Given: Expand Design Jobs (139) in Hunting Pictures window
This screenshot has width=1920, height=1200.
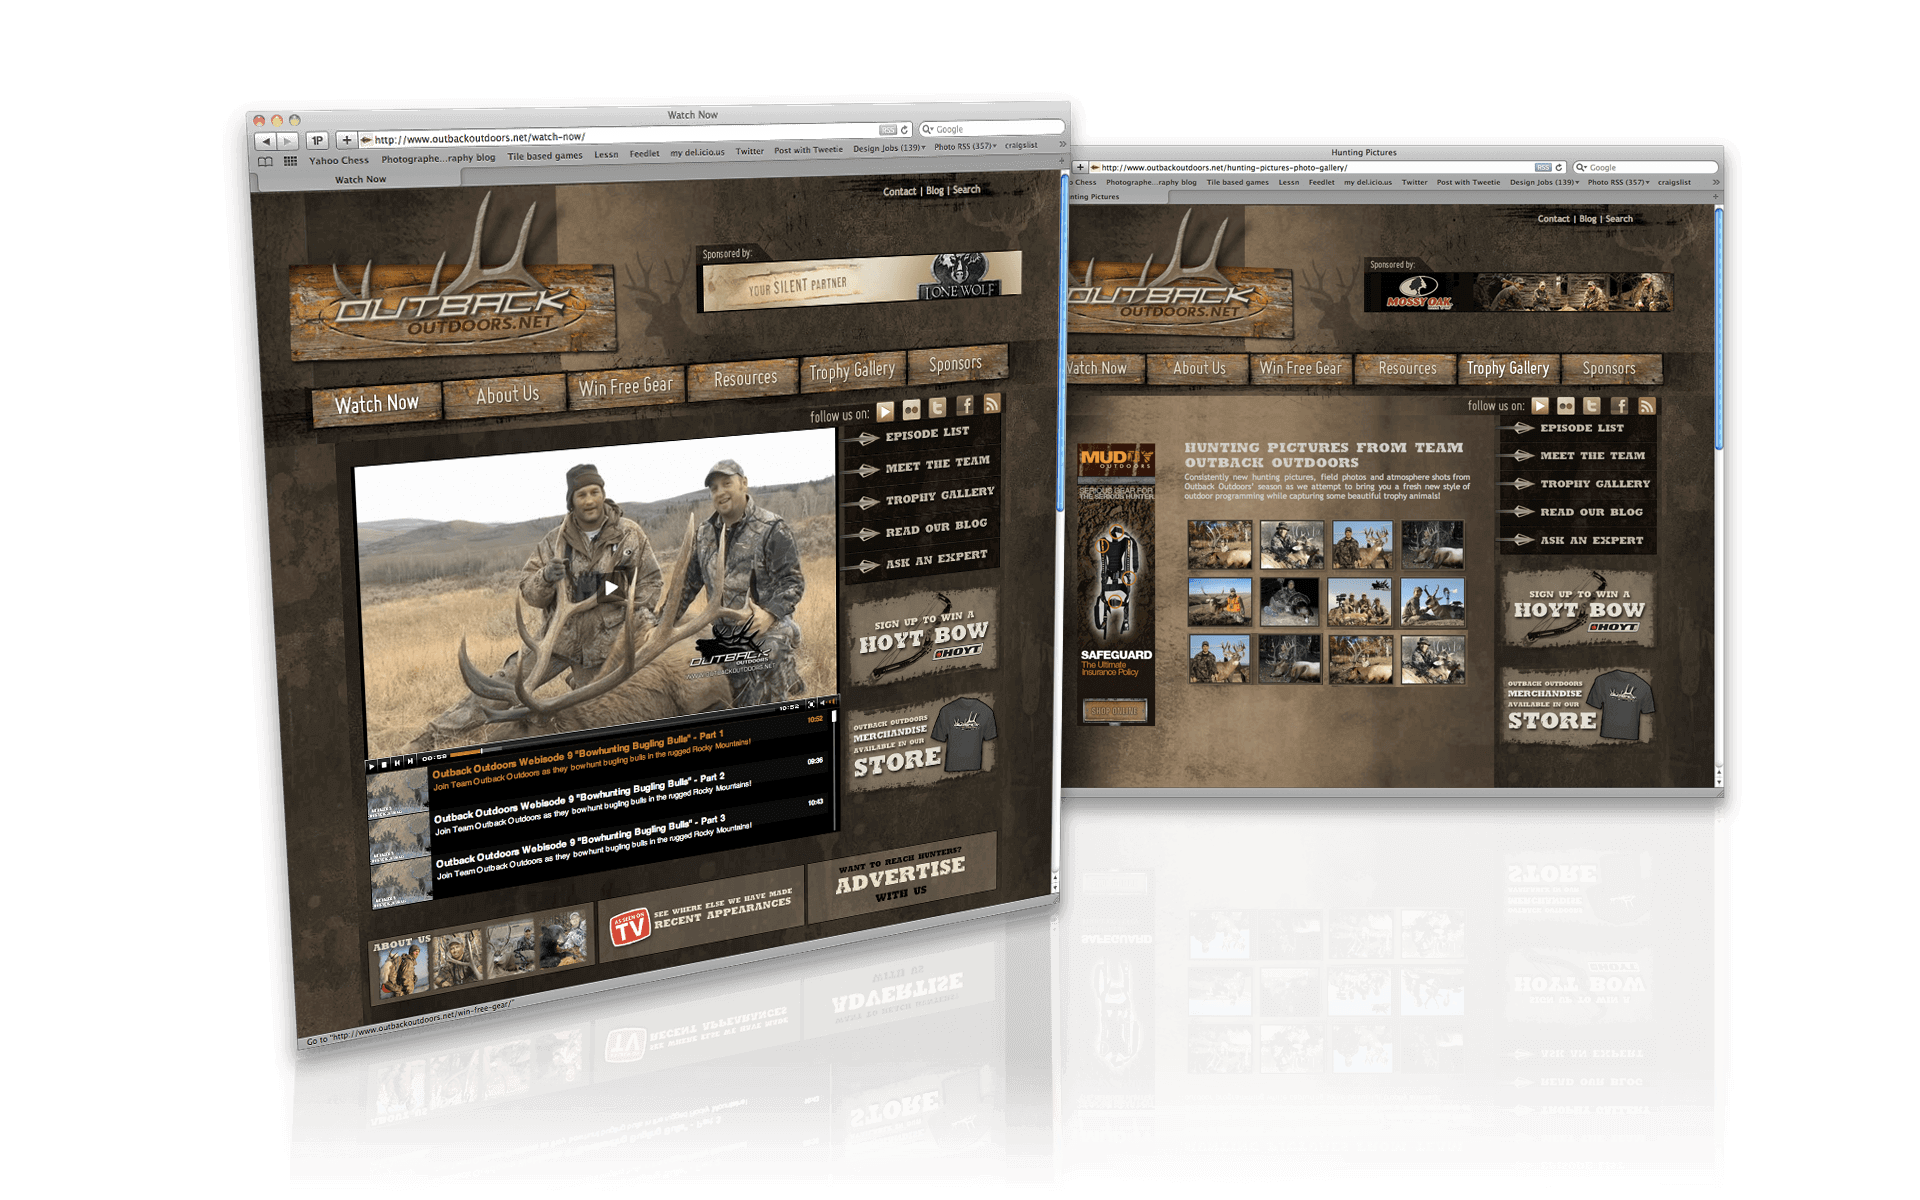Looking at the screenshot, I should (x=1544, y=182).
